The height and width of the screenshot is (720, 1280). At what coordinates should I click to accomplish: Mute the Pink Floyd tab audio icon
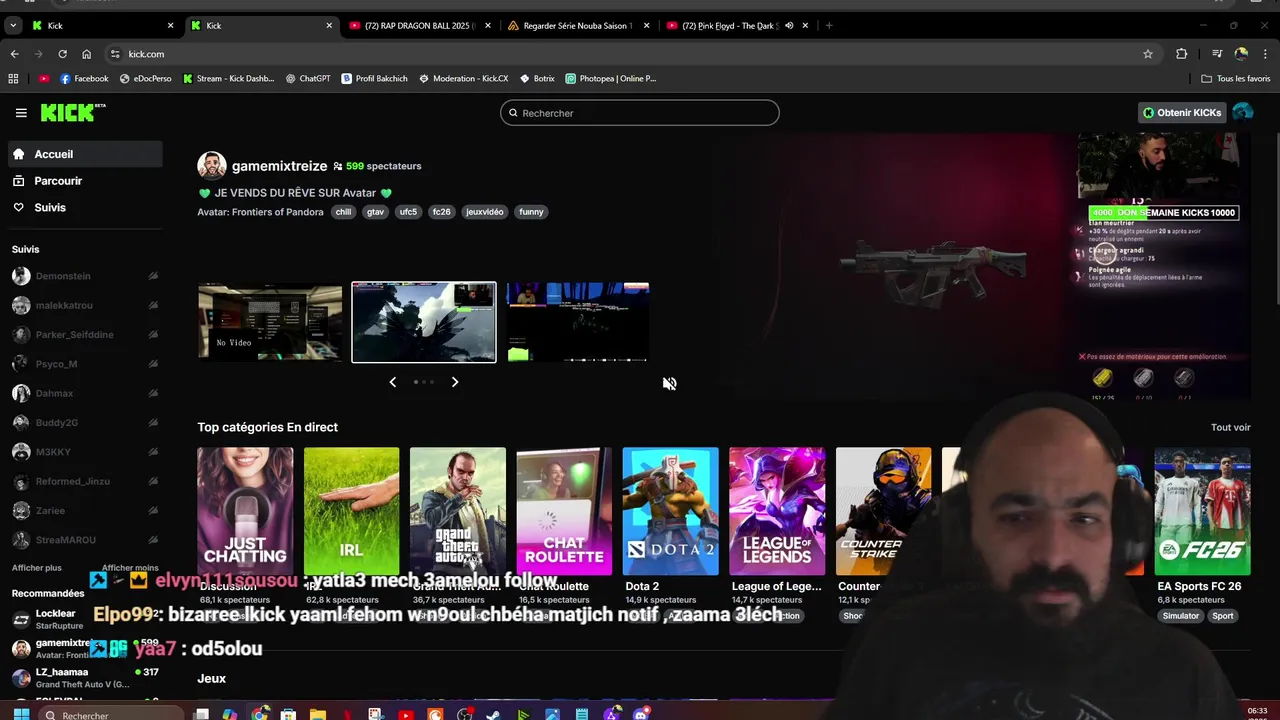click(x=789, y=26)
